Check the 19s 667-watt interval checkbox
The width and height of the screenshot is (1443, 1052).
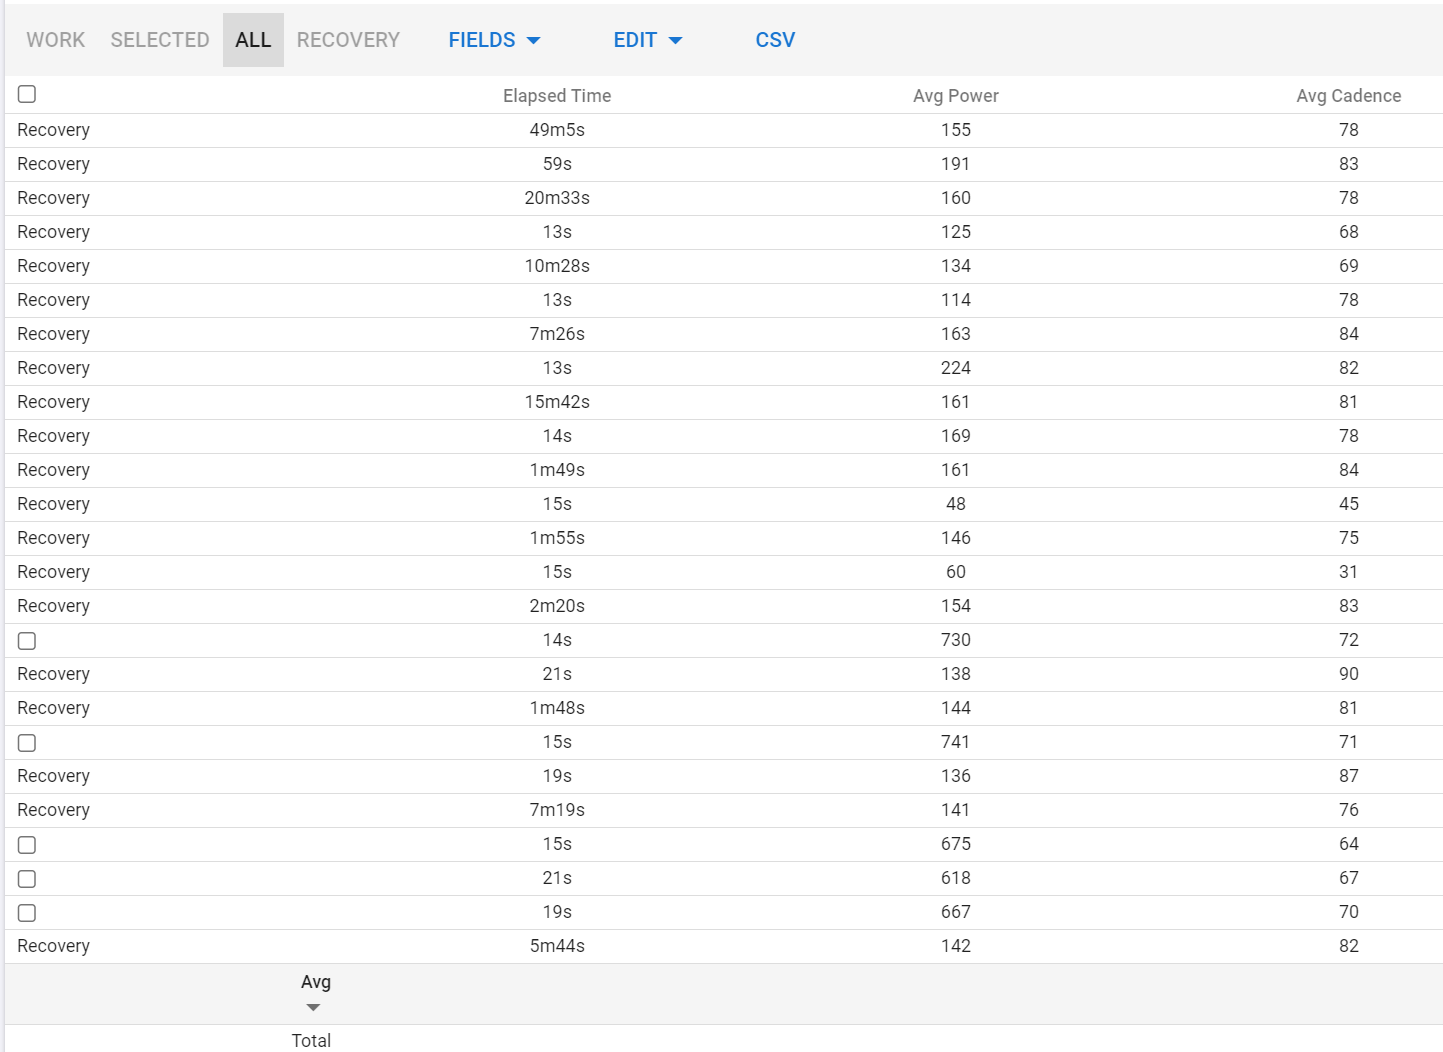tap(27, 913)
